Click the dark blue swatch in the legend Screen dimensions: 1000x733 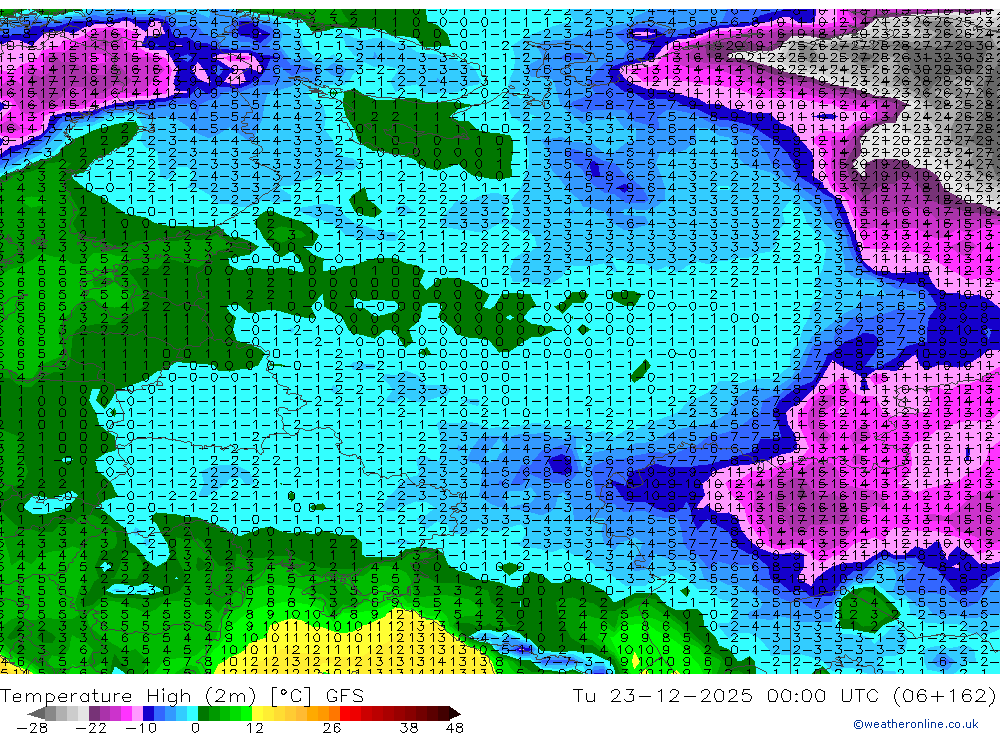148,714
